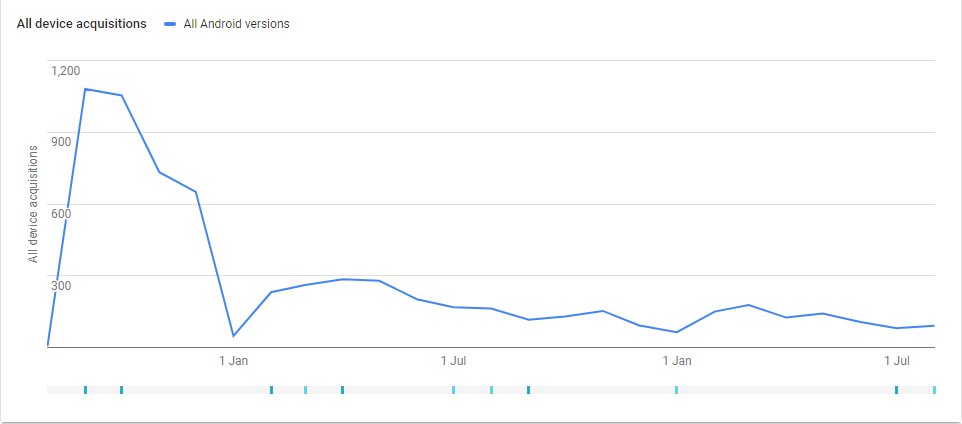962x424 pixels.
Task: Click the second "1 Jul" x-axis label
Action: click(x=897, y=361)
